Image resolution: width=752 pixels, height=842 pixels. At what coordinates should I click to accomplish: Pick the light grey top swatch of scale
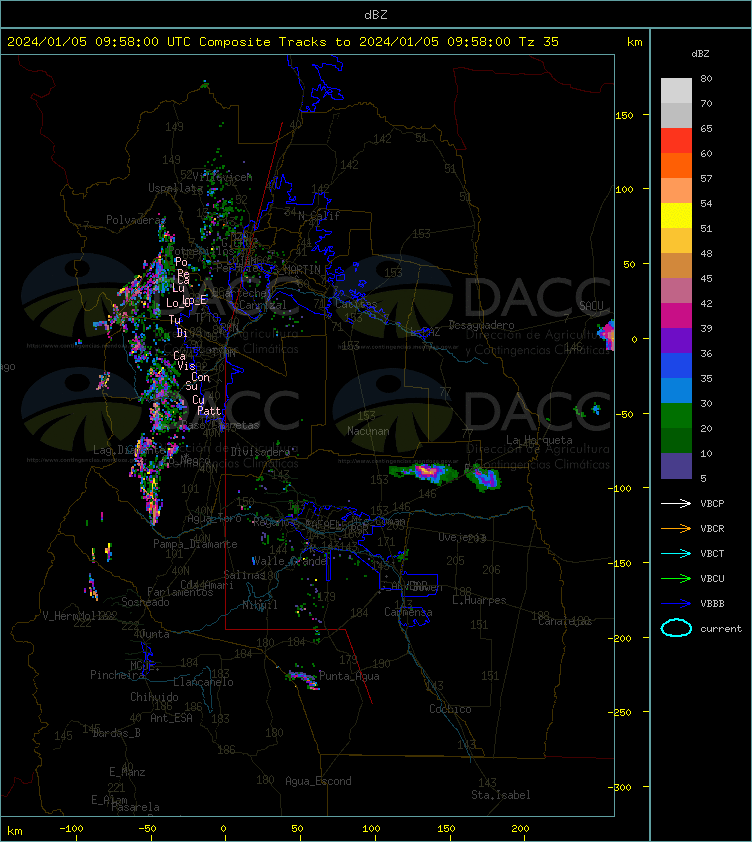click(x=676, y=91)
